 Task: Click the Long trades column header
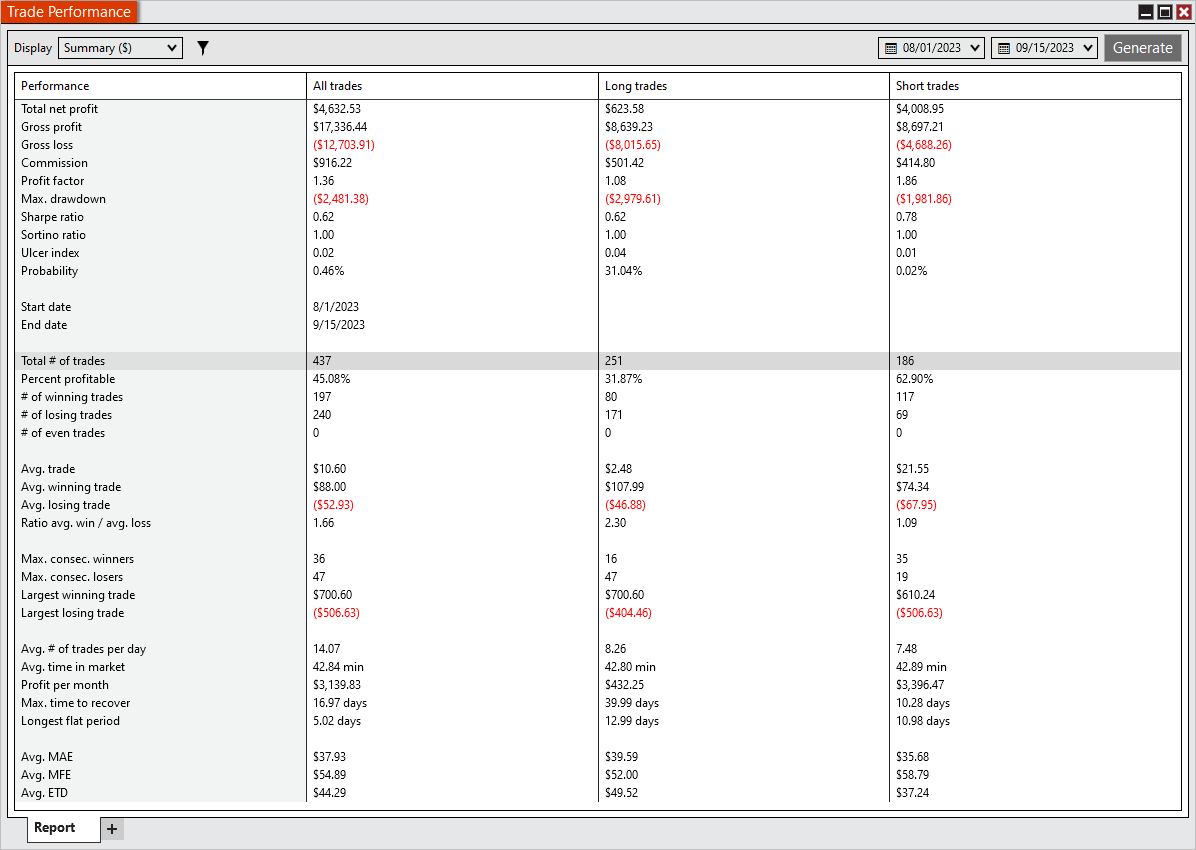pos(636,86)
